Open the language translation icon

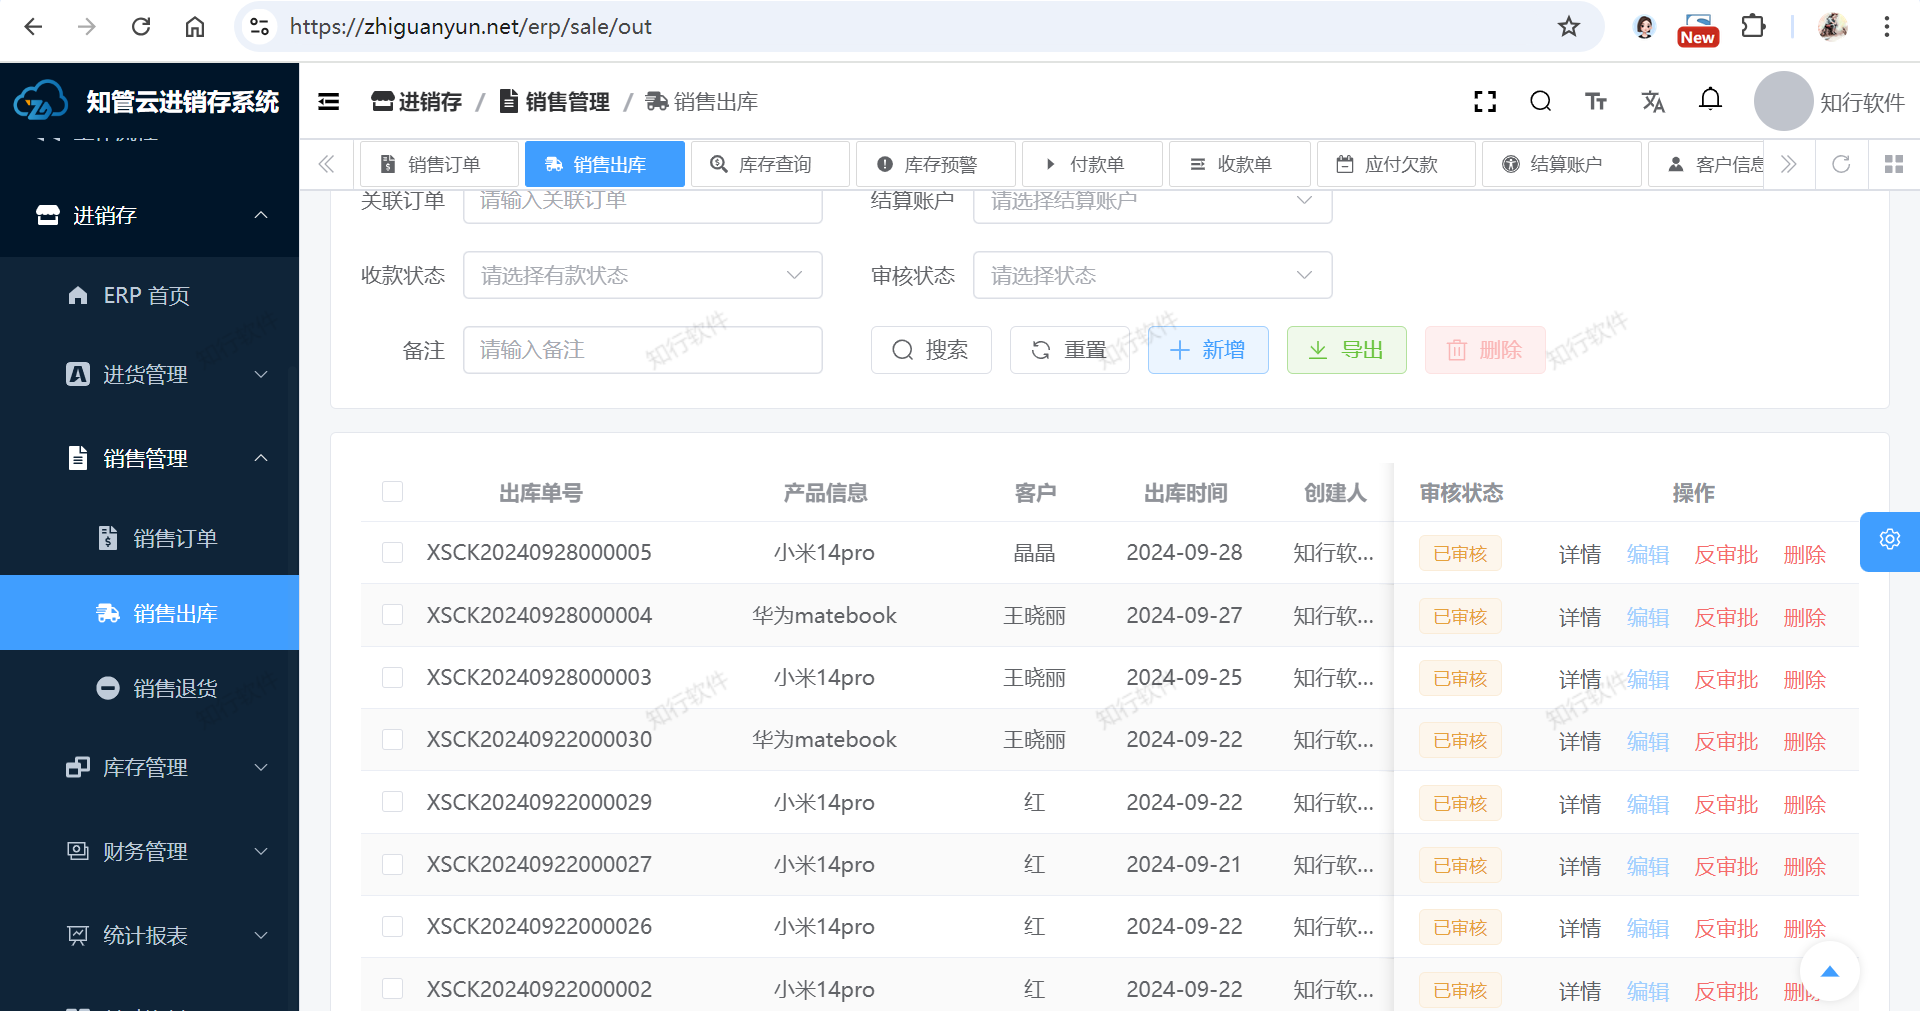pos(1653,101)
